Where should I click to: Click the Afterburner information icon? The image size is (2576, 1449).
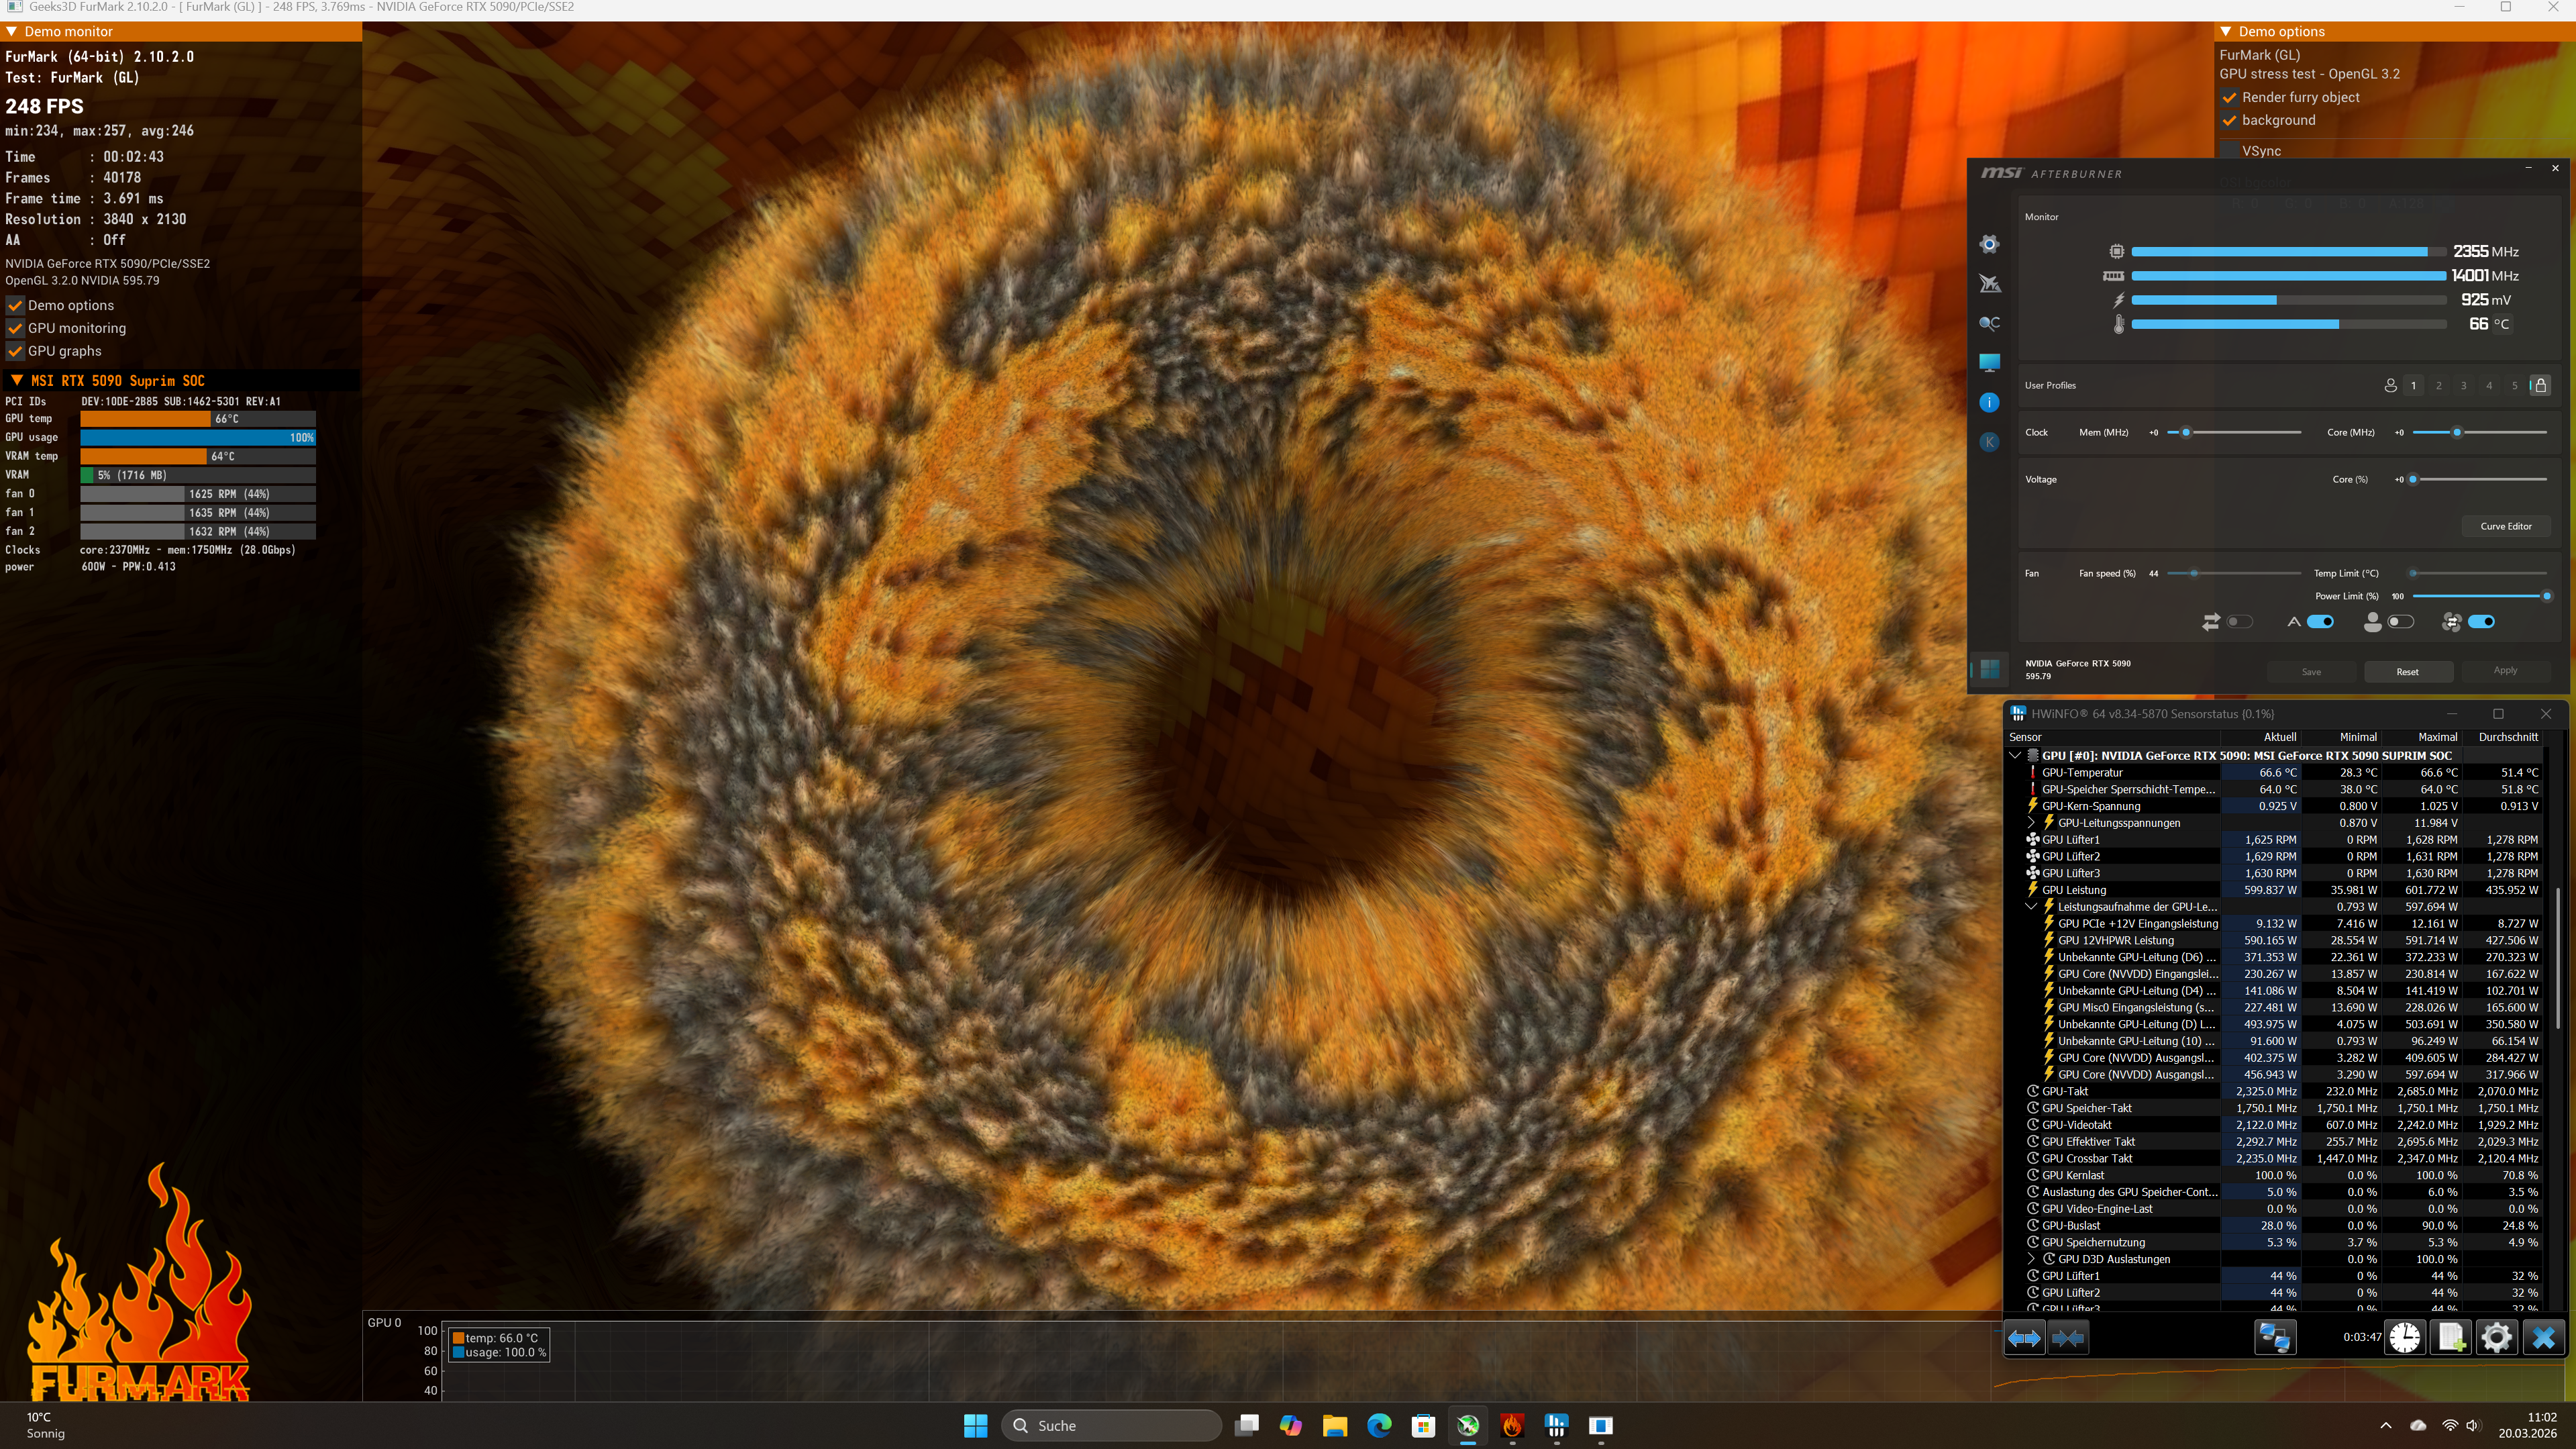[1990, 402]
